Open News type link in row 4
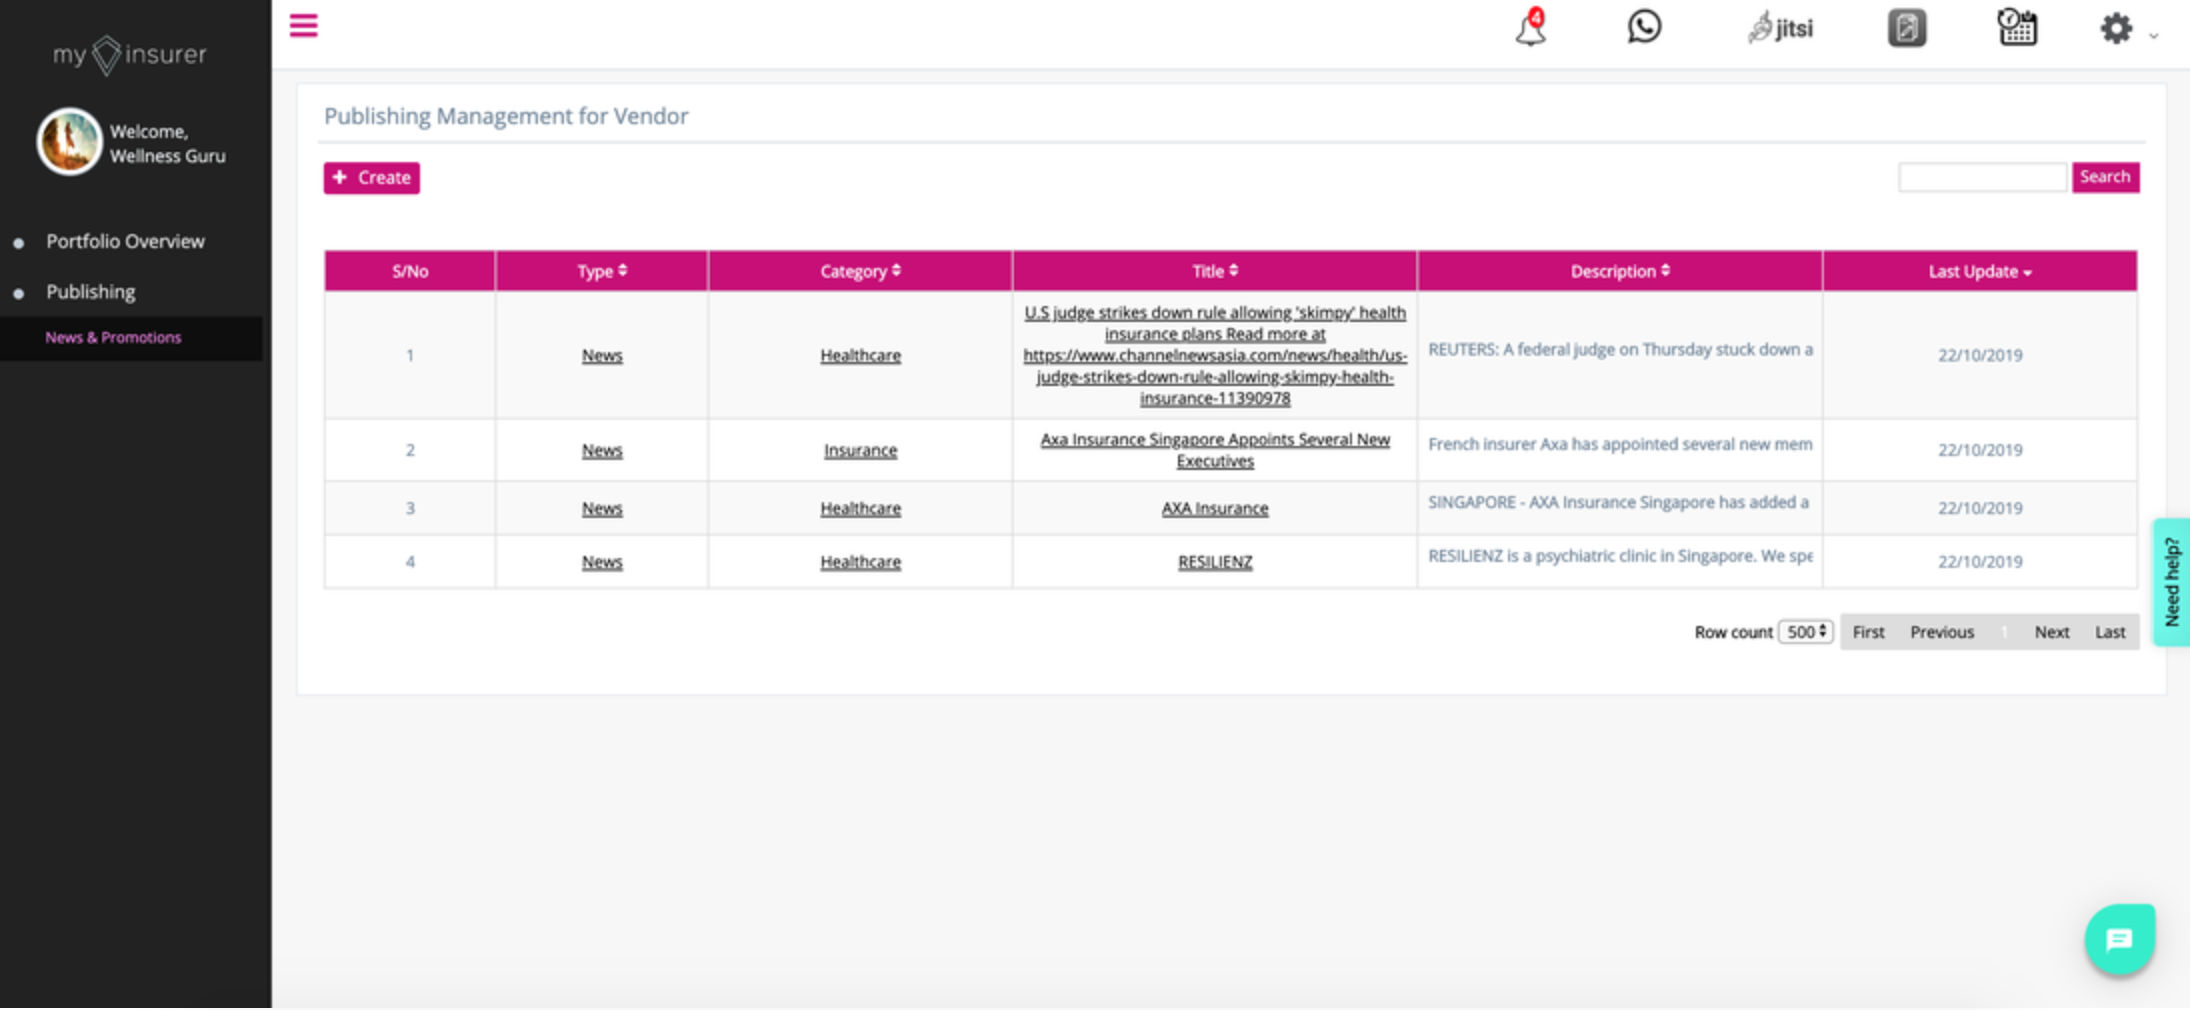Image resolution: width=2190 pixels, height=1010 pixels. (602, 562)
